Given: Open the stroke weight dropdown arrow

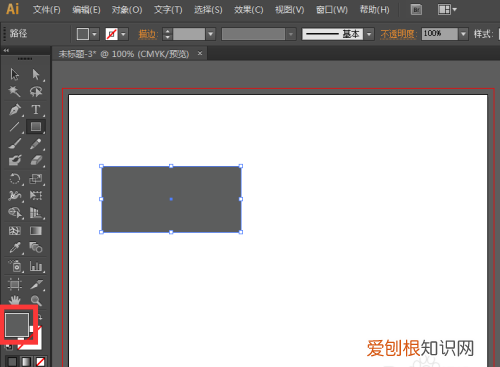Looking at the screenshot, I should click(x=210, y=34).
